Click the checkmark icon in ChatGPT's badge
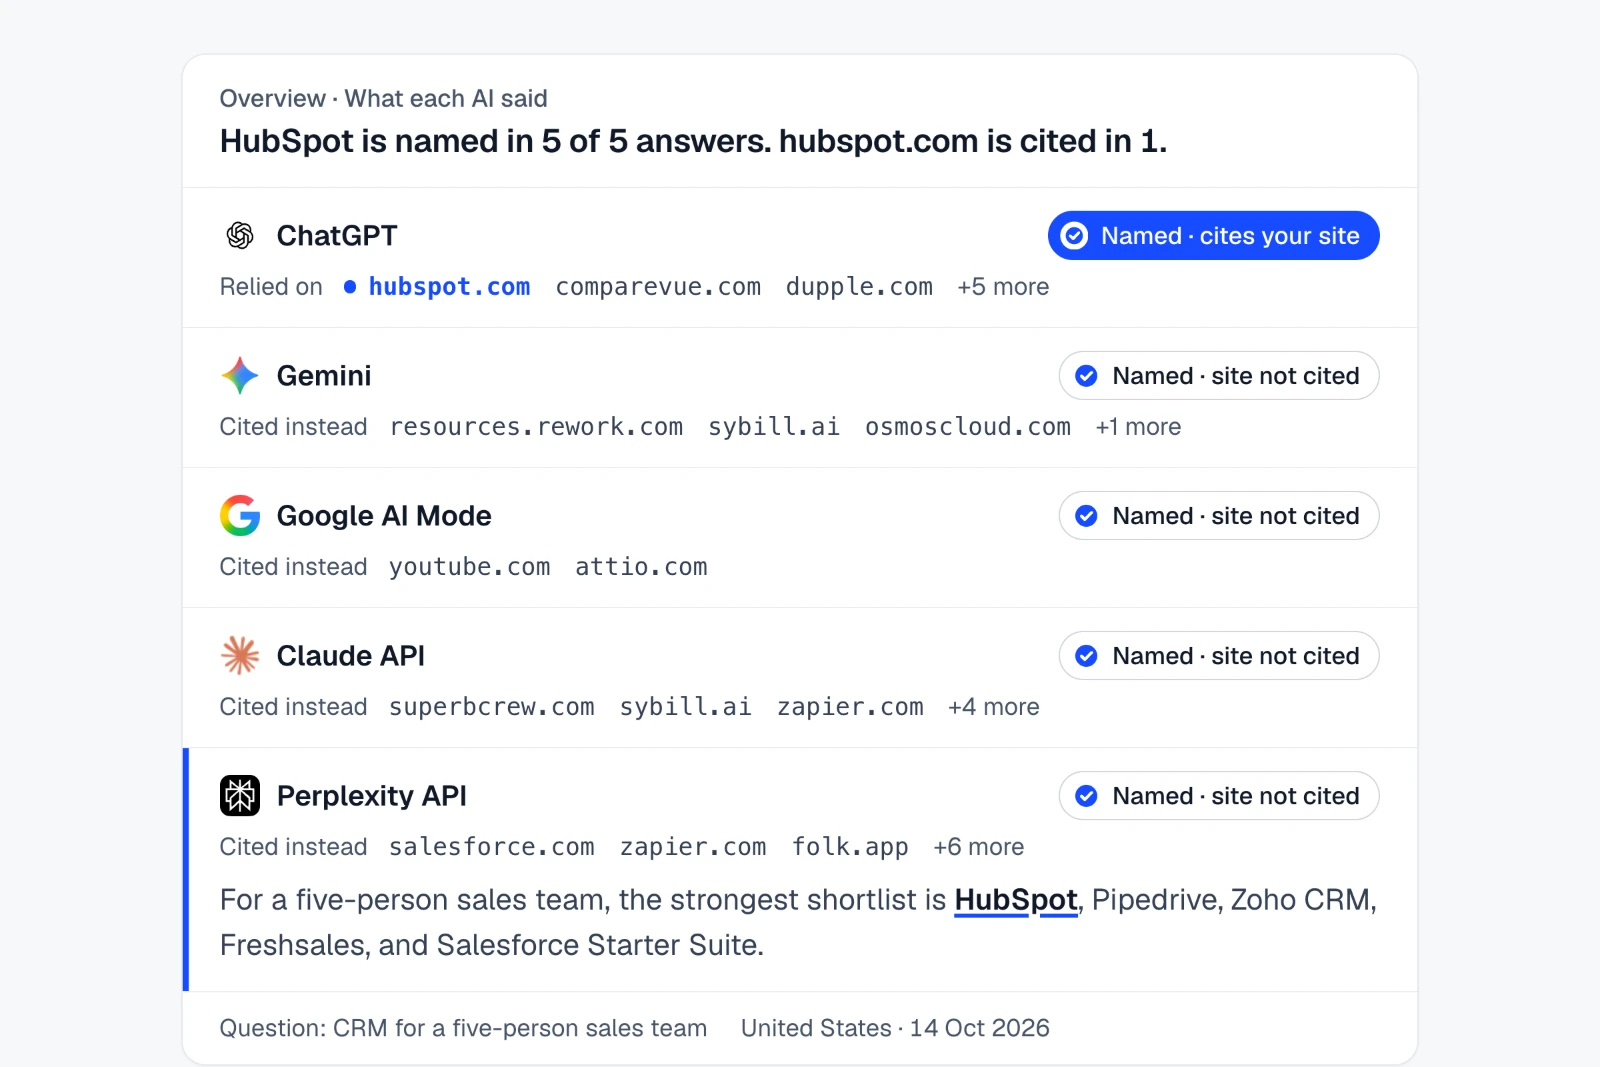 point(1074,236)
